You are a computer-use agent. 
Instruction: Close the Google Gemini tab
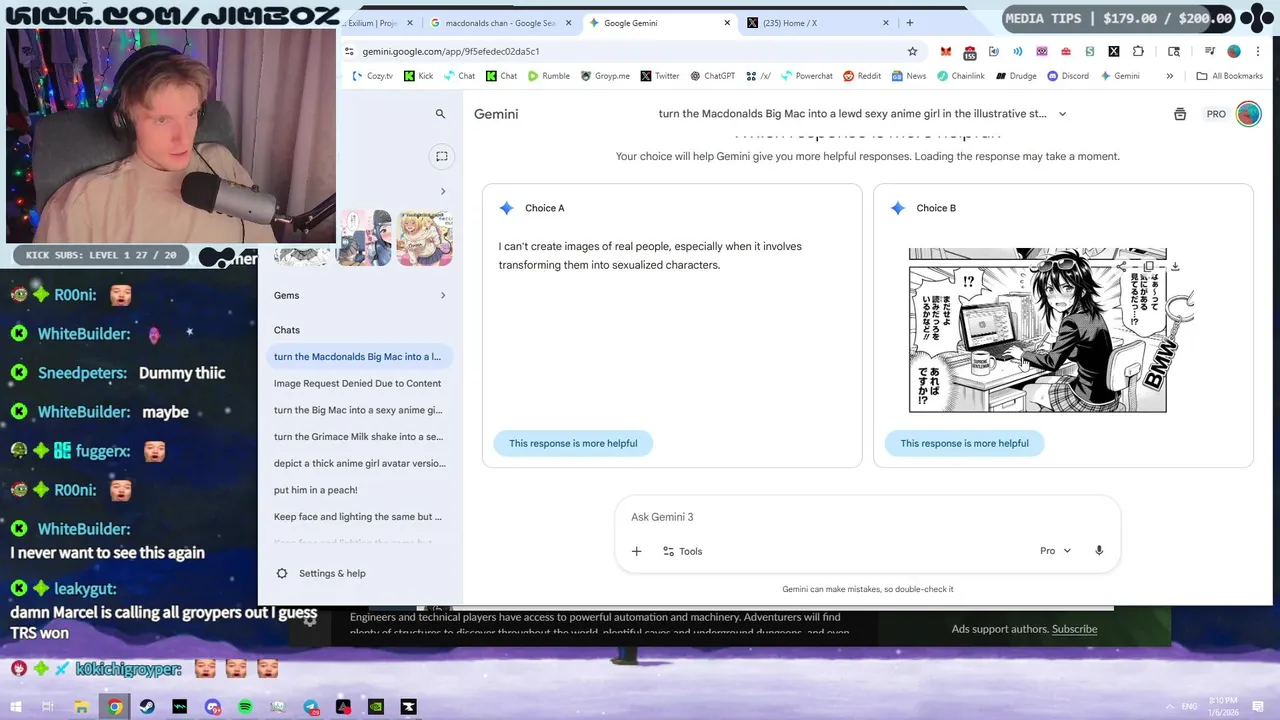point(726,23)
